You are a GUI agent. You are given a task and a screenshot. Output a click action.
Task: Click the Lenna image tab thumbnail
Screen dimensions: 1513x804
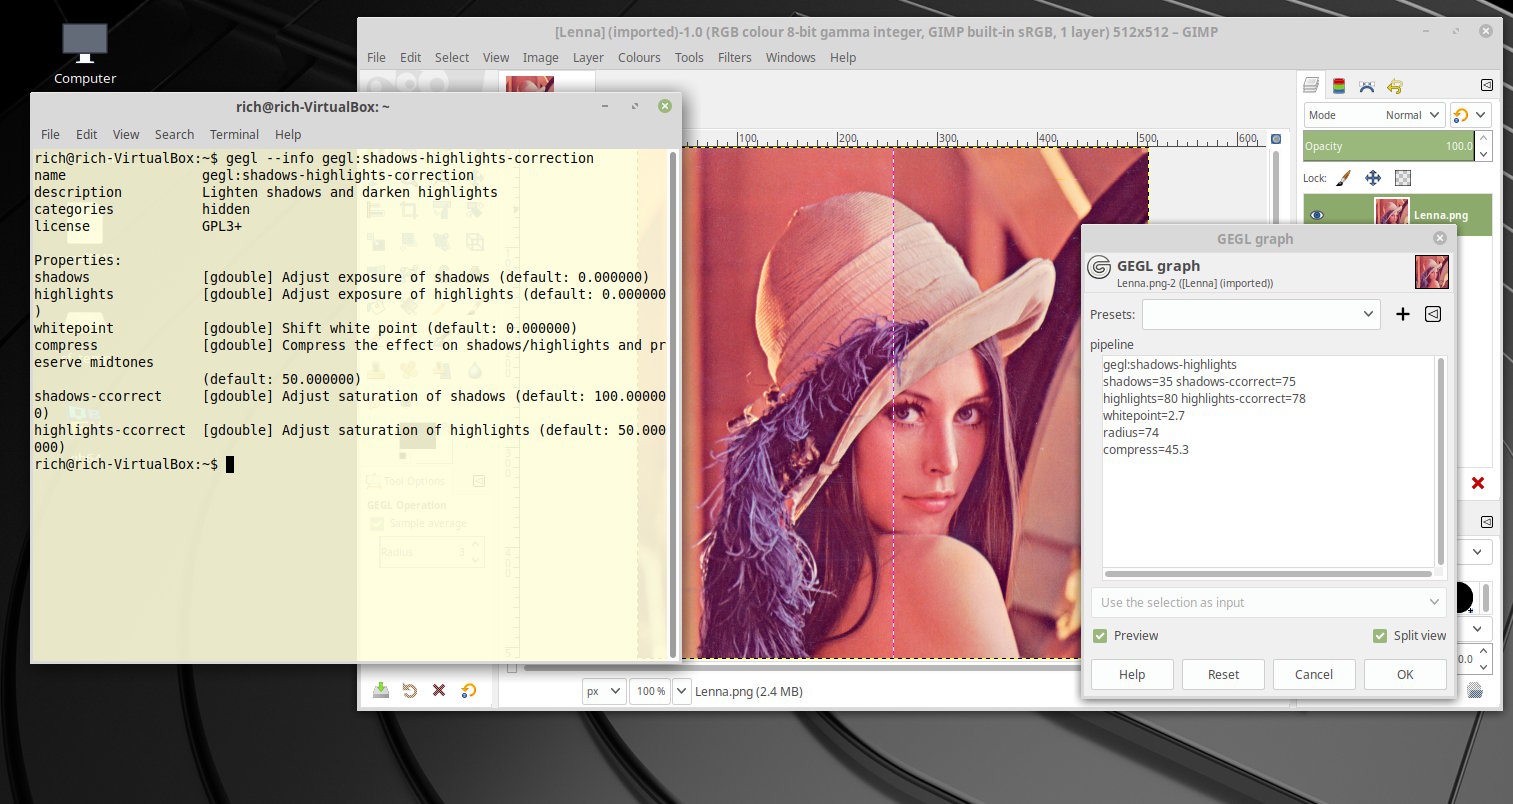[x=530, y=82]
